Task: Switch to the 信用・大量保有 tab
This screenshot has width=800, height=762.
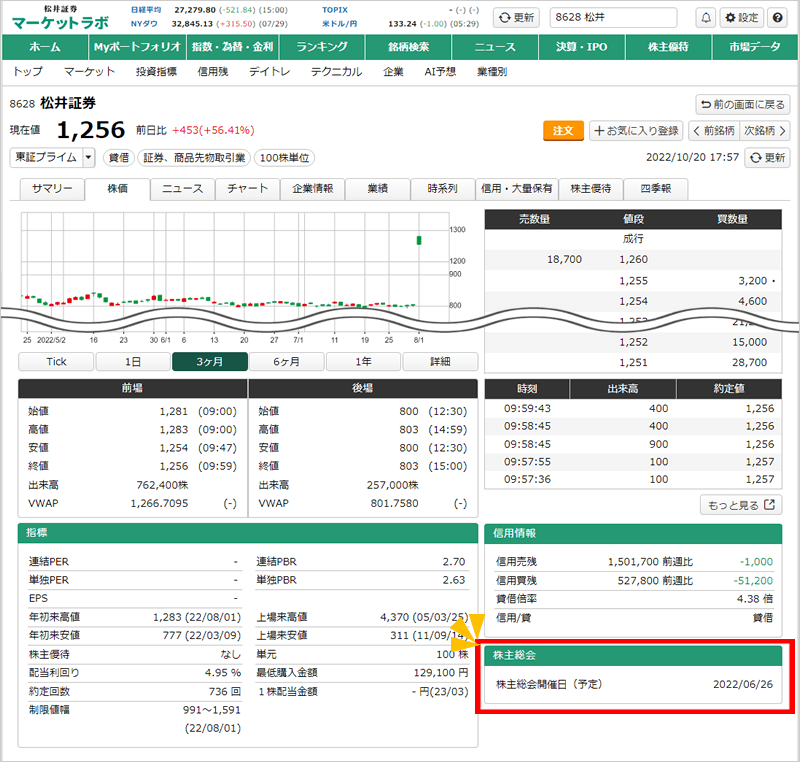Action: click(x=516, y=189)
